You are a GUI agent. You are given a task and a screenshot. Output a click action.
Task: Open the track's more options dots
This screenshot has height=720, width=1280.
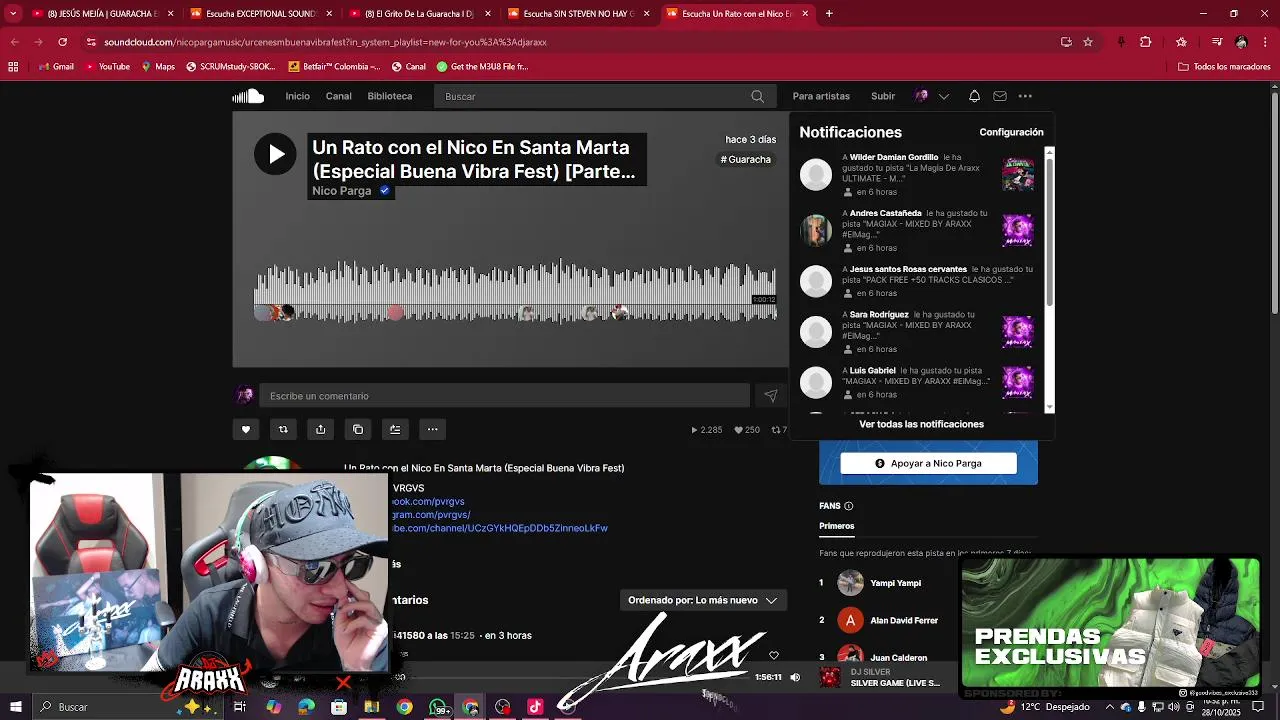[432, 429]
